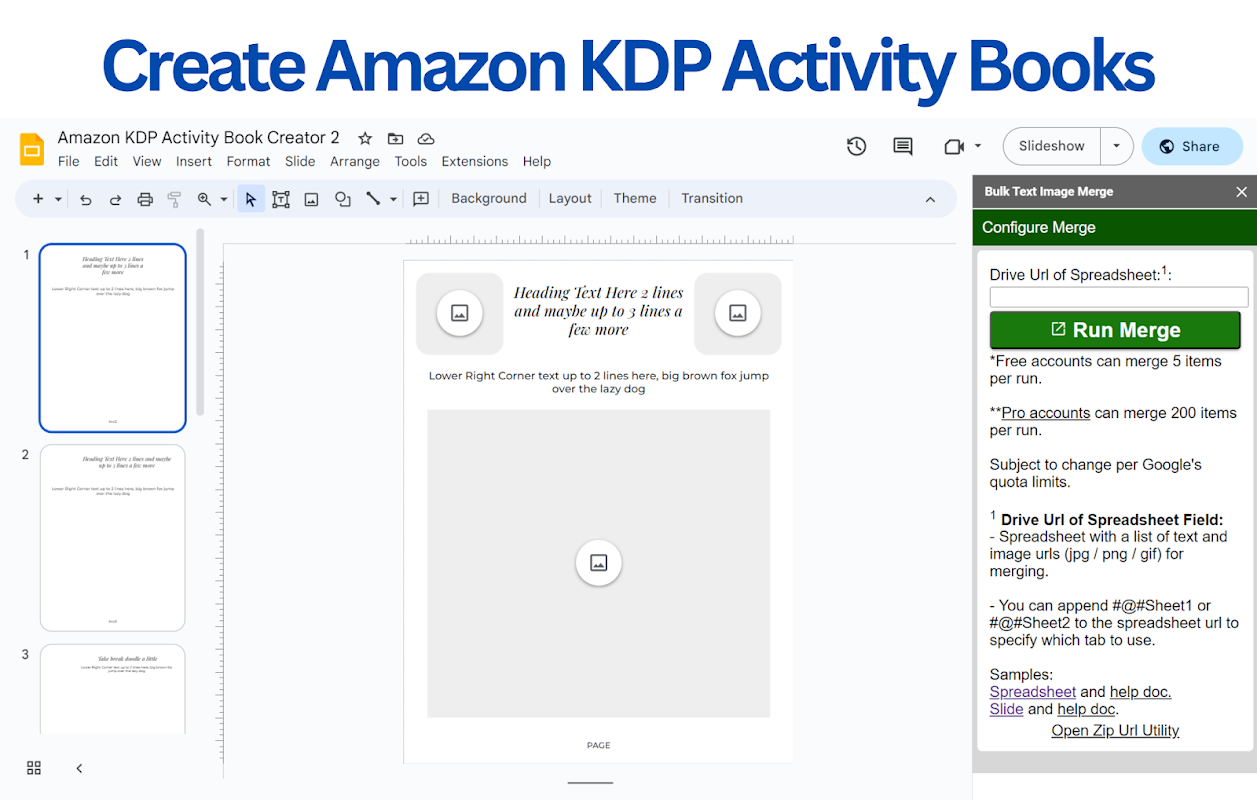Viewport: 1257px width, 800px height.
Task: Click the Redo icon
Action: (115, 199)
